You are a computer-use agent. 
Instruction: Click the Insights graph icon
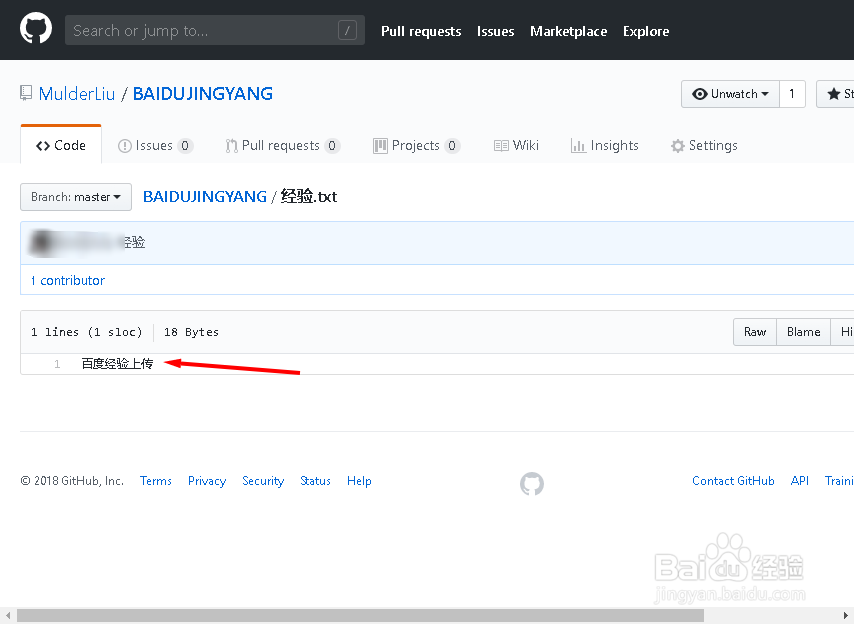tap(578, 146)
